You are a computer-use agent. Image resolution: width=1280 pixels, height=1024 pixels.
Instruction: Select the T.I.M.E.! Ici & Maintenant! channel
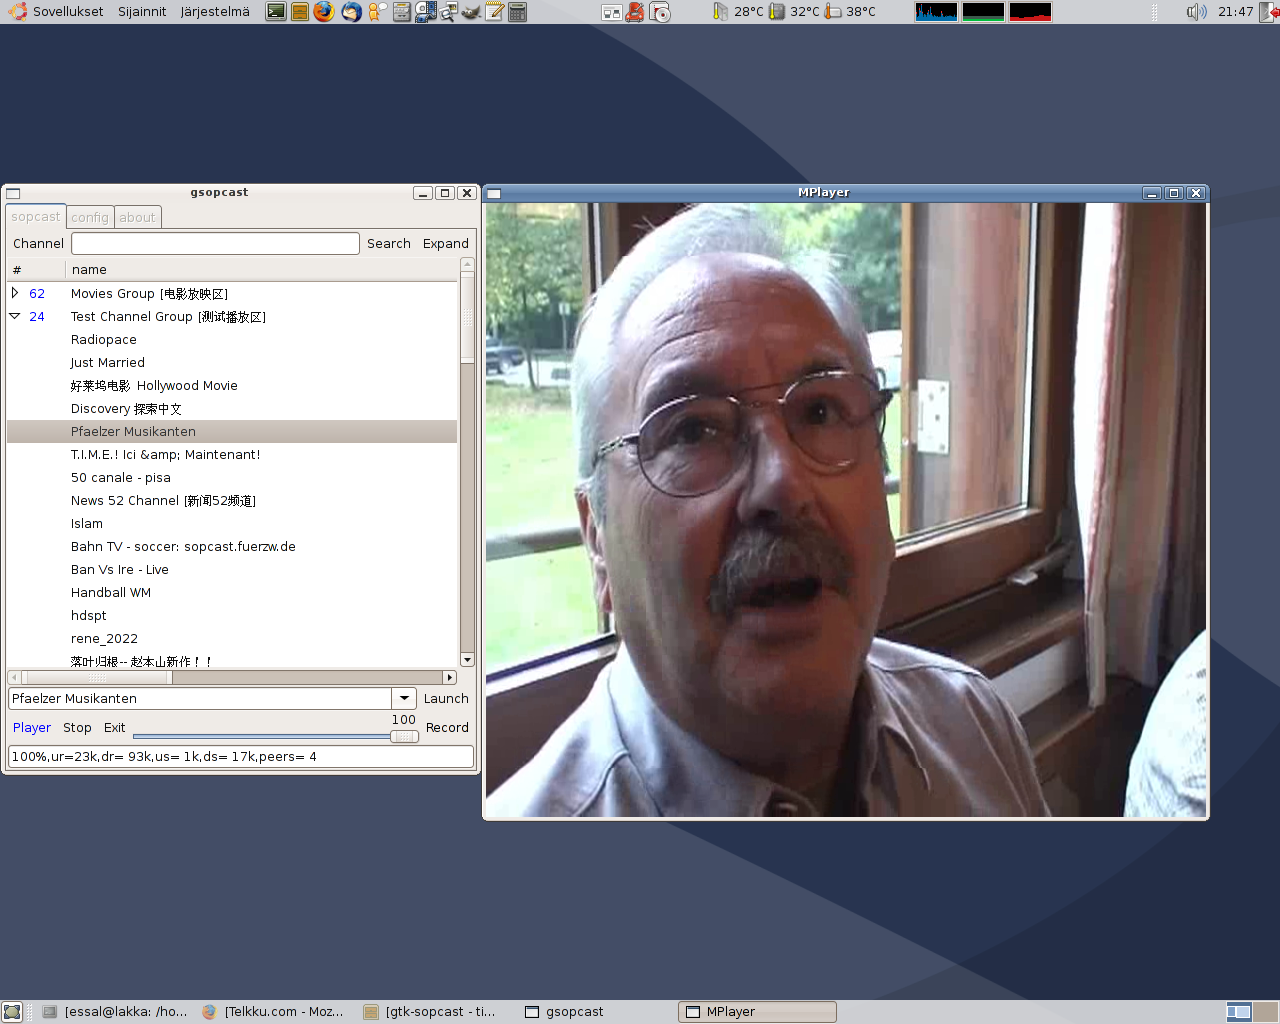click(x=232, y=455)
